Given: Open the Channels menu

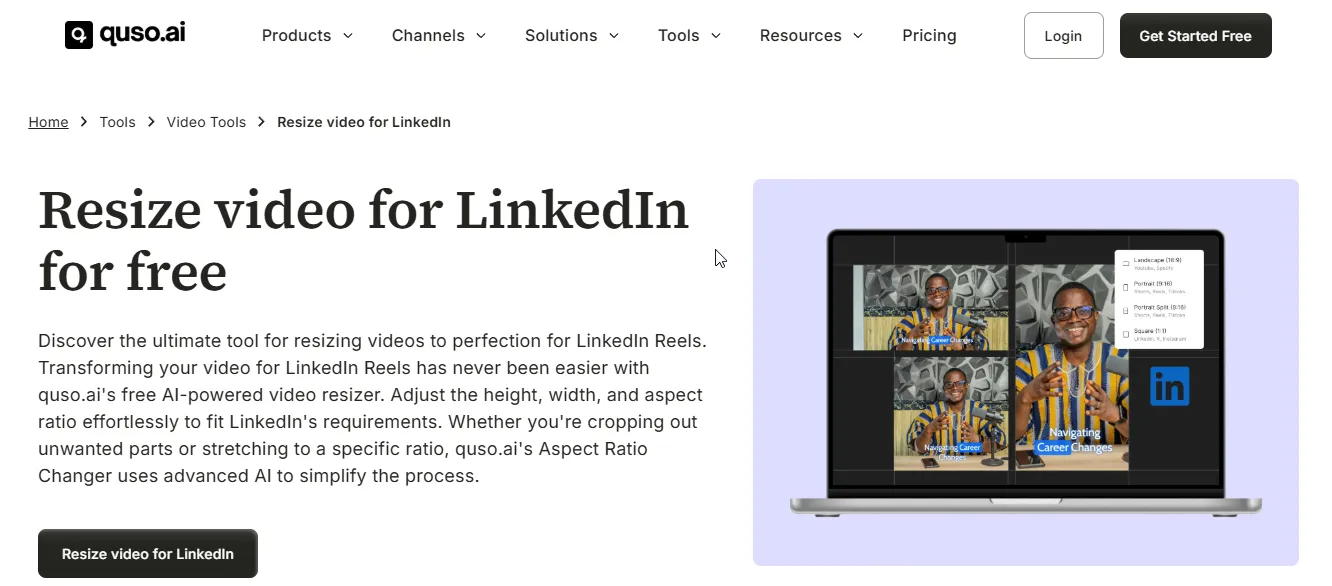Looking at the screenshot, I should (x=428, y=36).
